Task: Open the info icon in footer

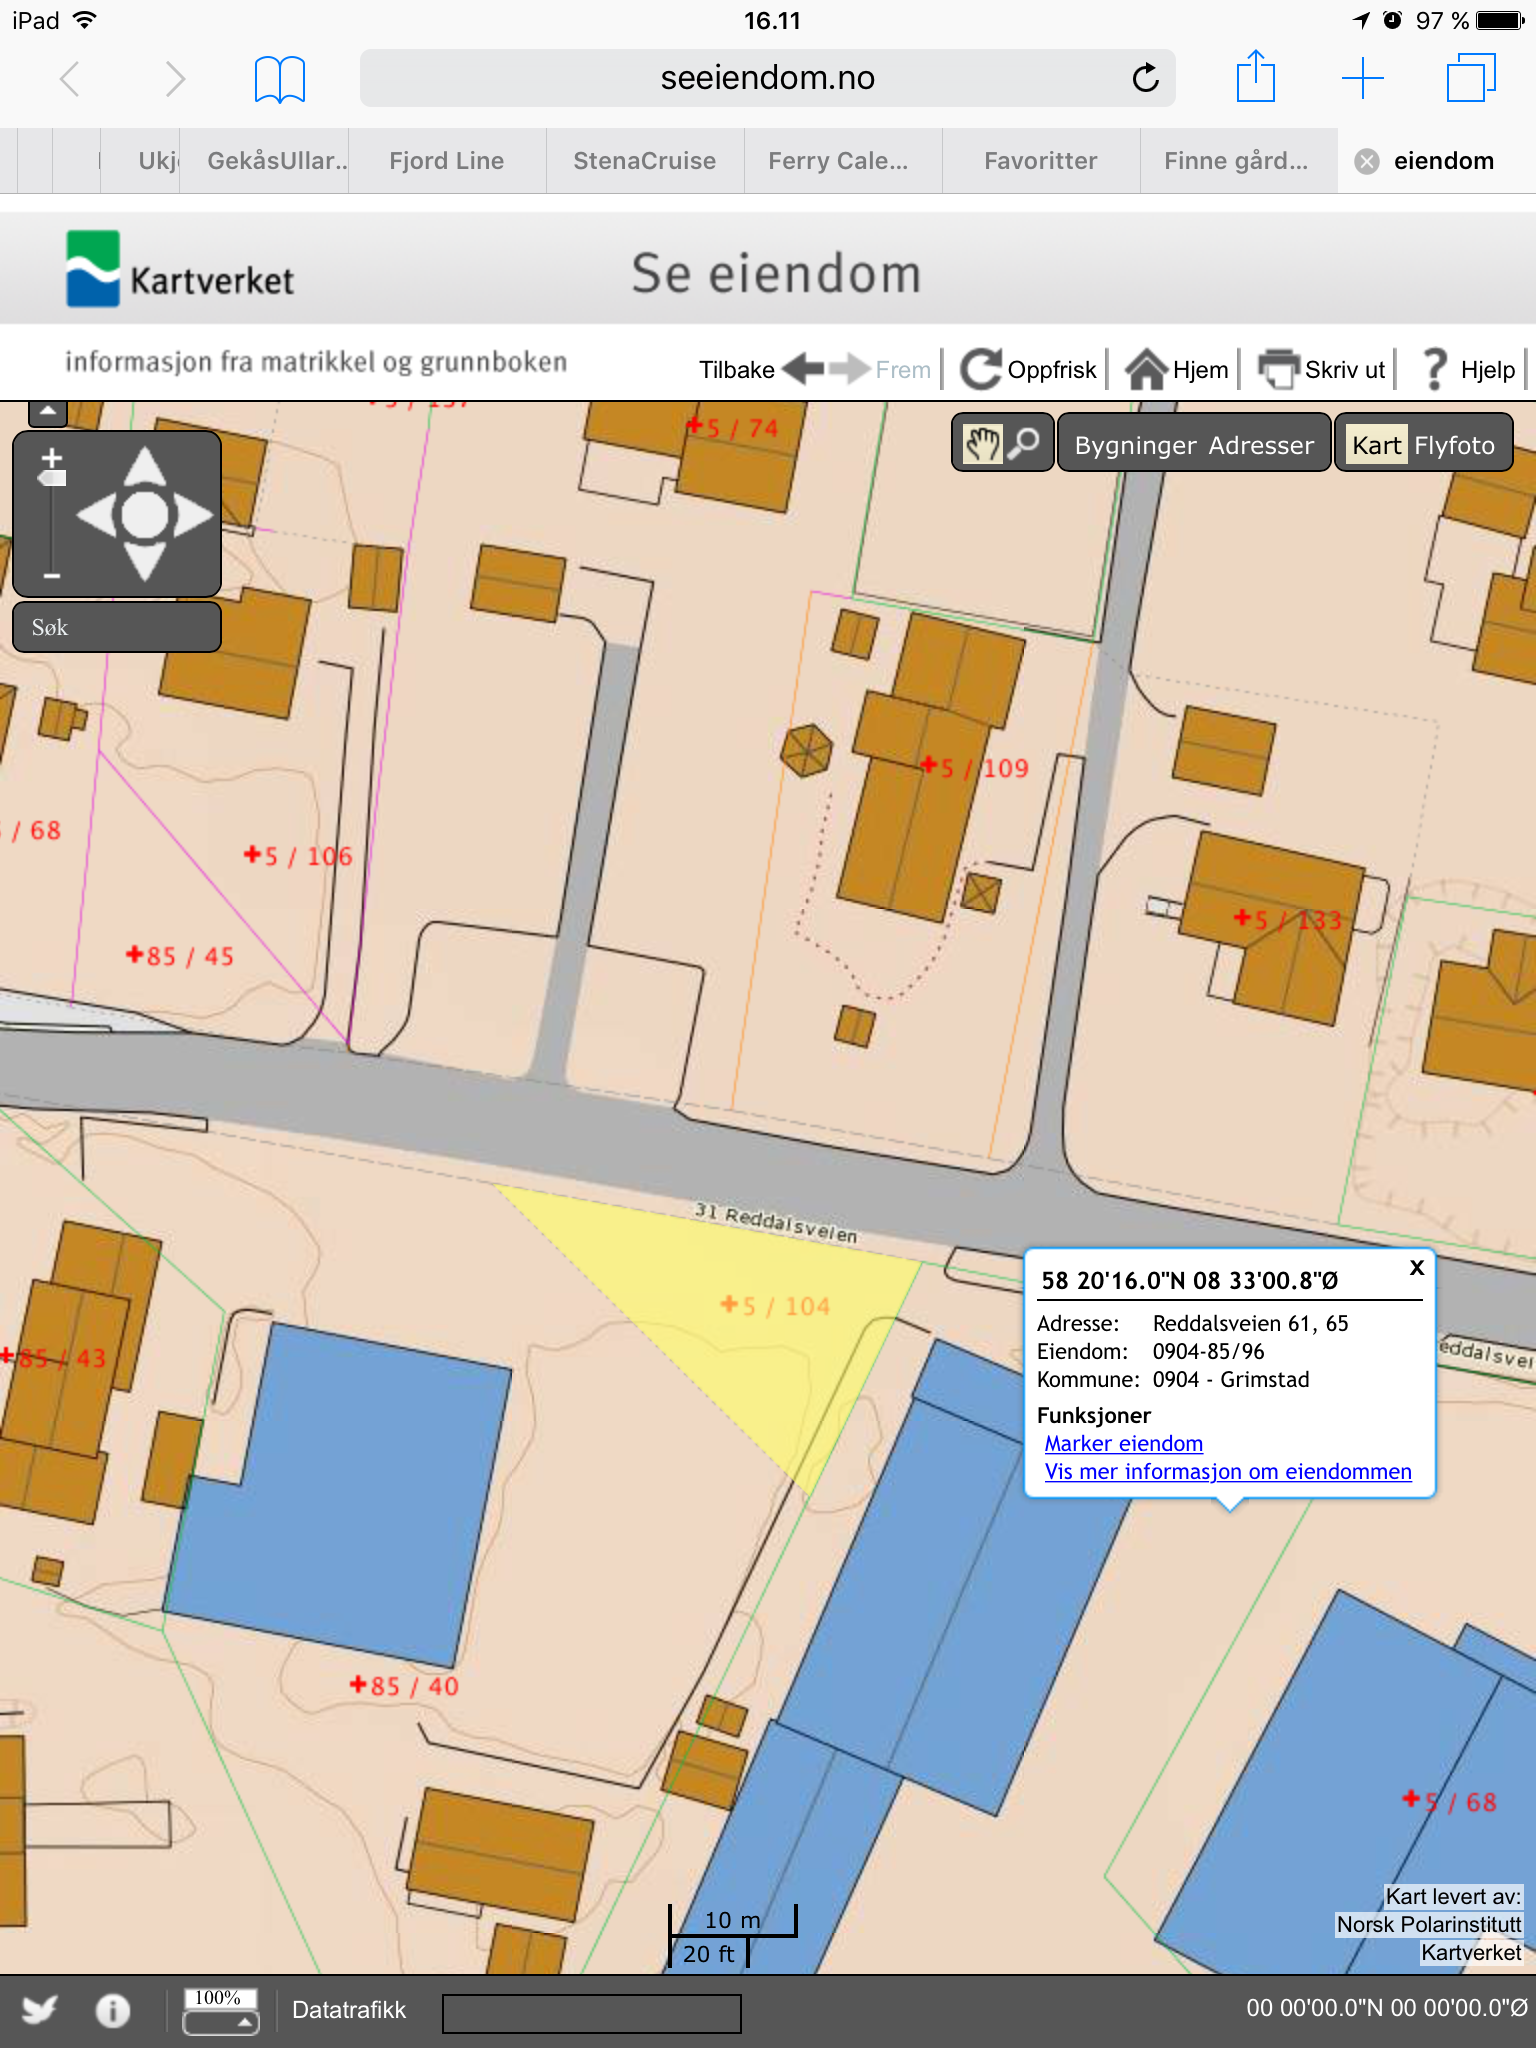Action: tap(112, 2010)
